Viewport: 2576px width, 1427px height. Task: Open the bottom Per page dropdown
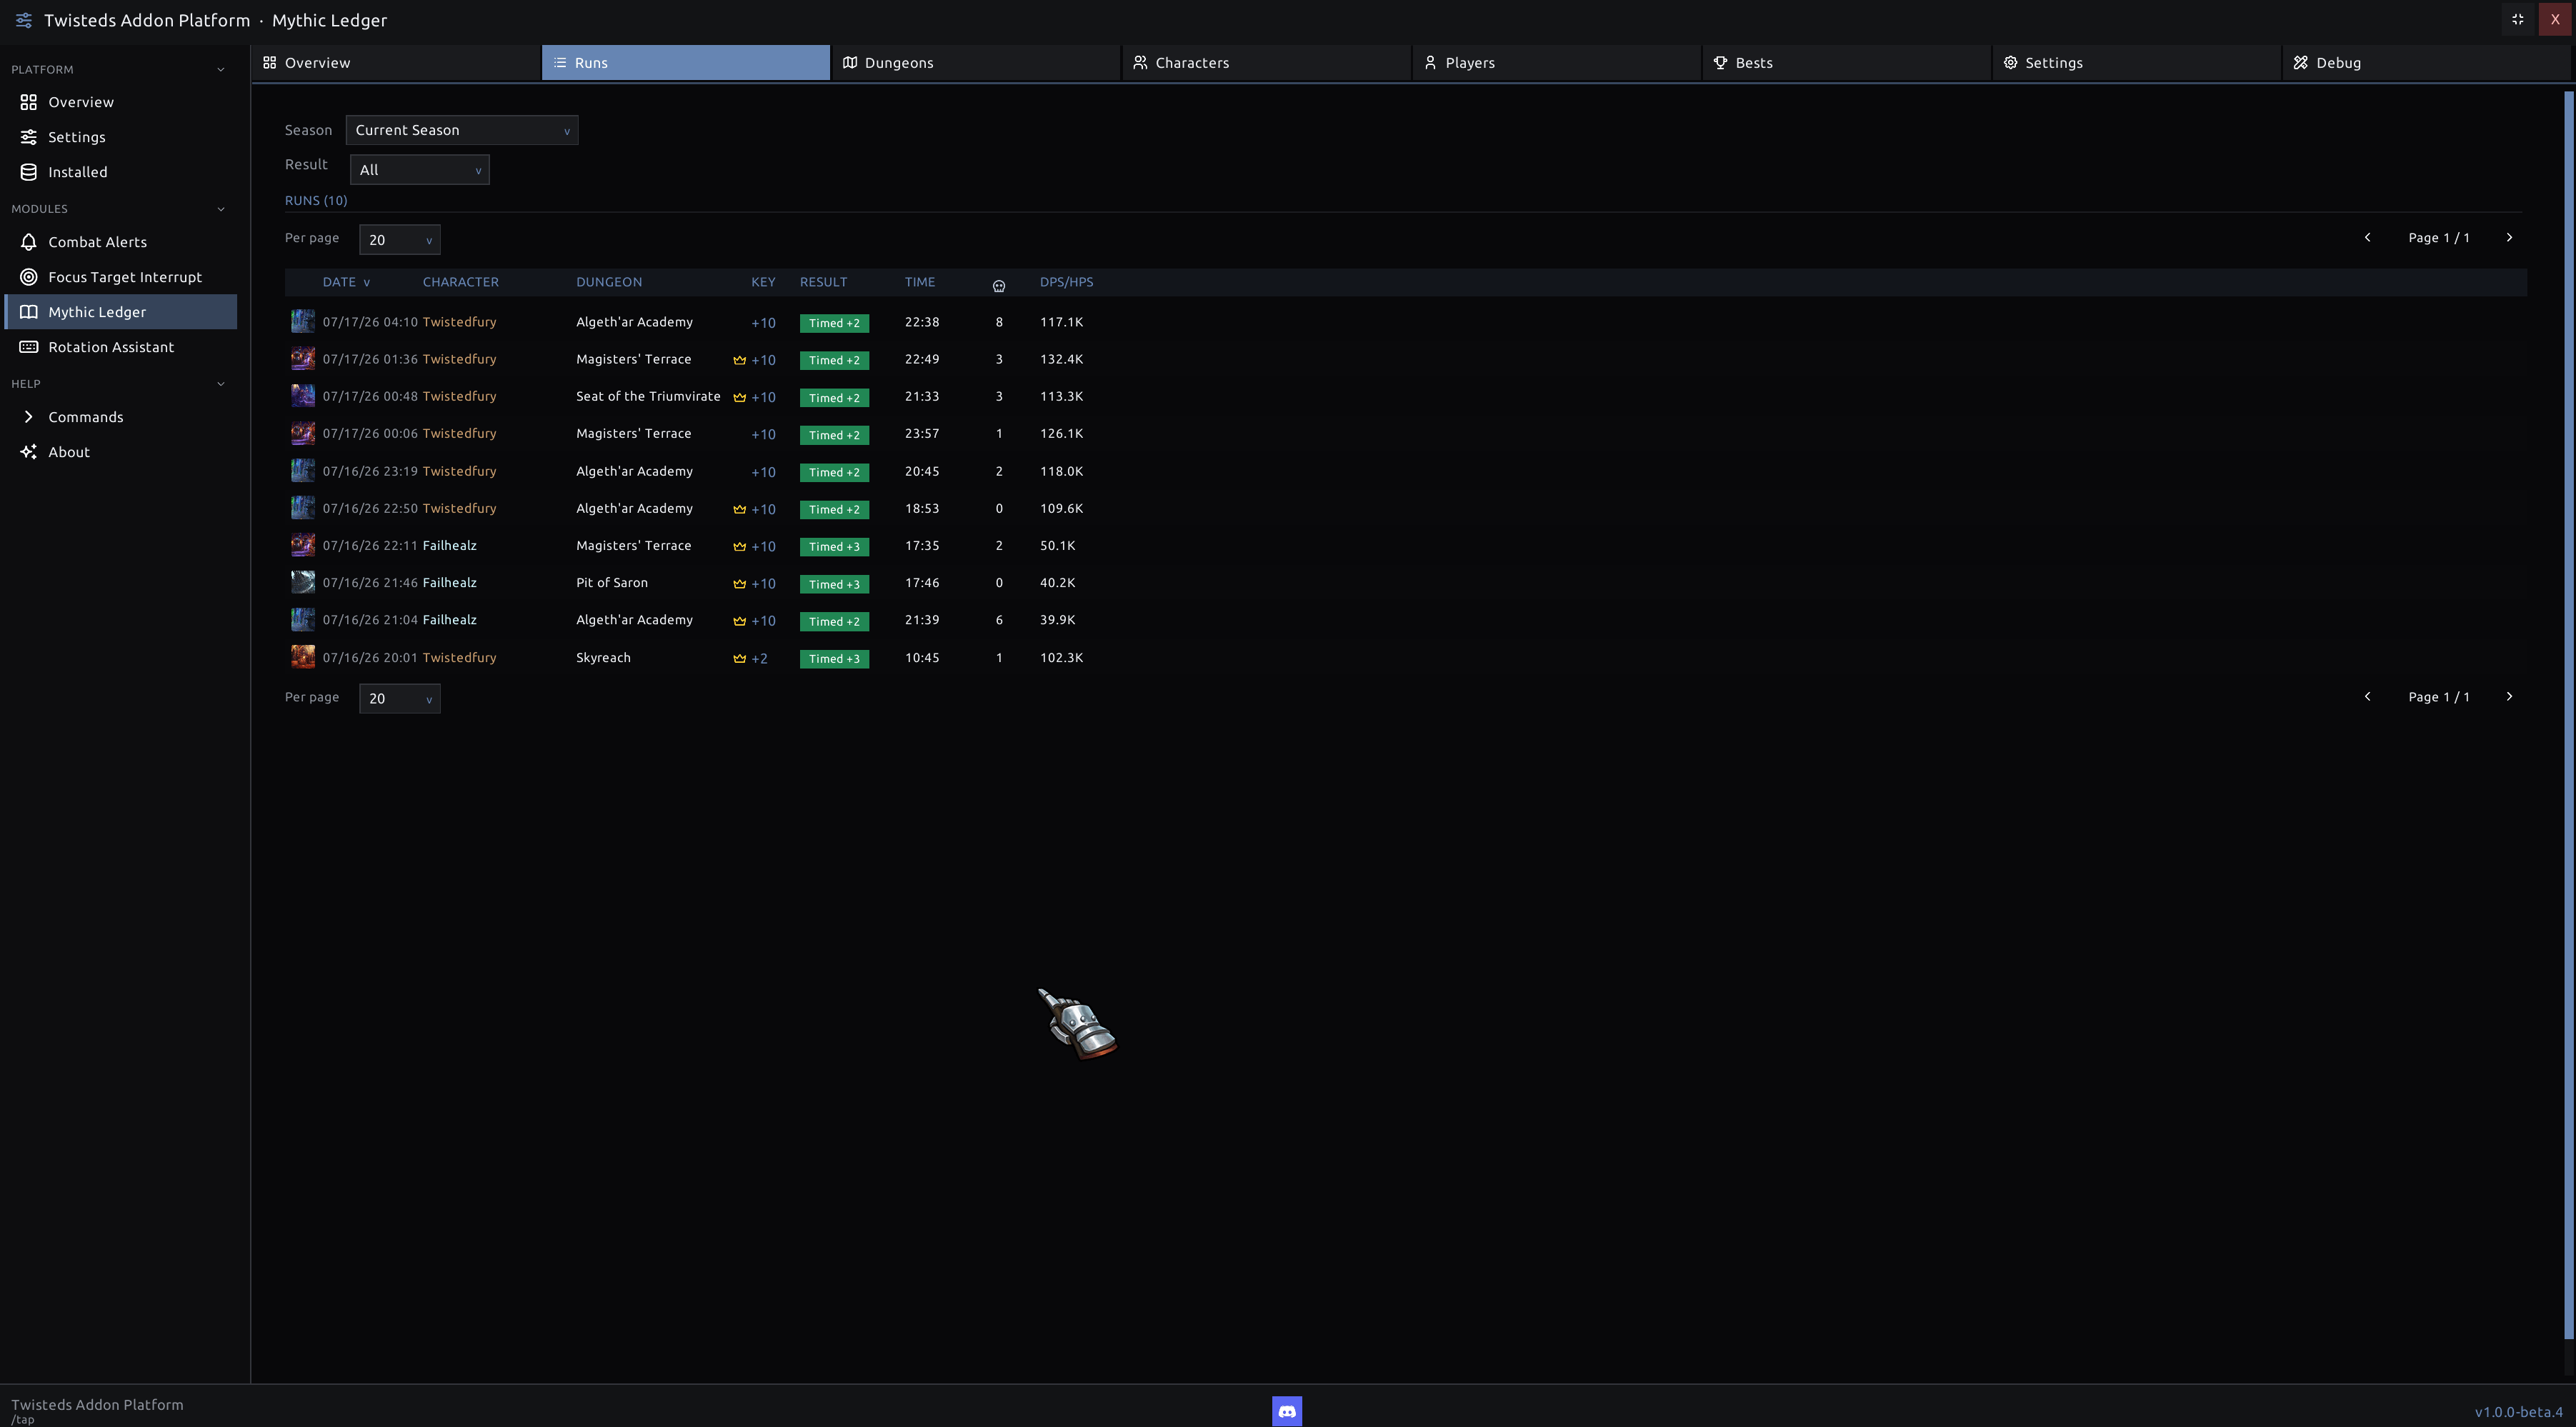point(399,698)
